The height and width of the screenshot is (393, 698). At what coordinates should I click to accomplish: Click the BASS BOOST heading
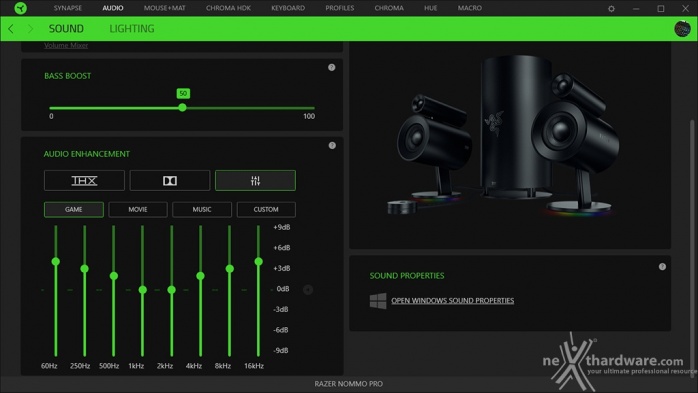(68, 76)
